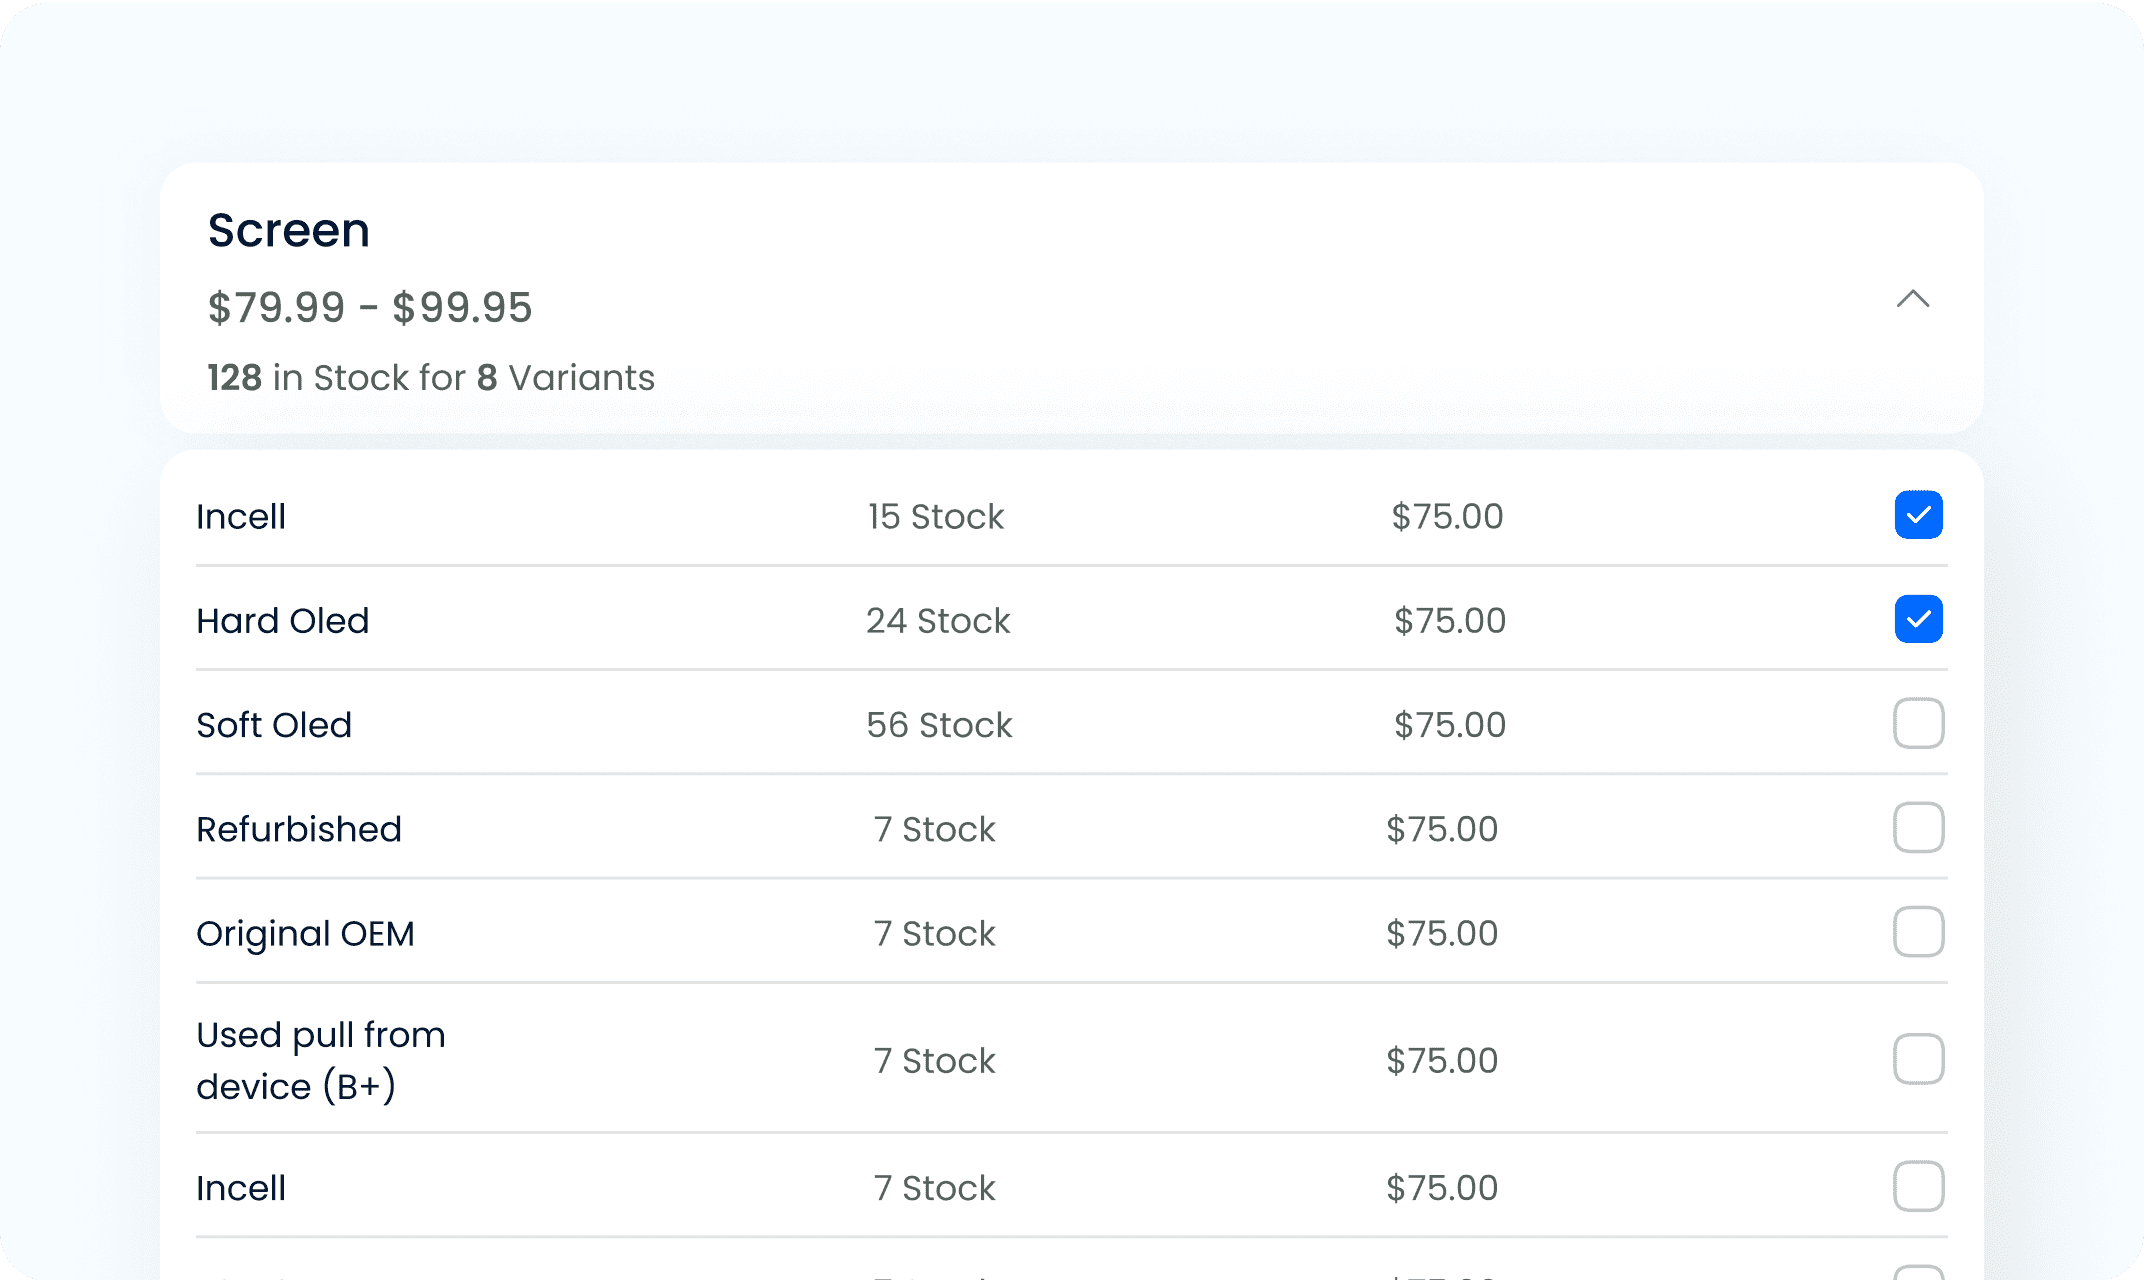The width and height of the screenshot is (2144, 1280).
Task: Select the Hard Oled variant name
Action: [x=283, y=621]
